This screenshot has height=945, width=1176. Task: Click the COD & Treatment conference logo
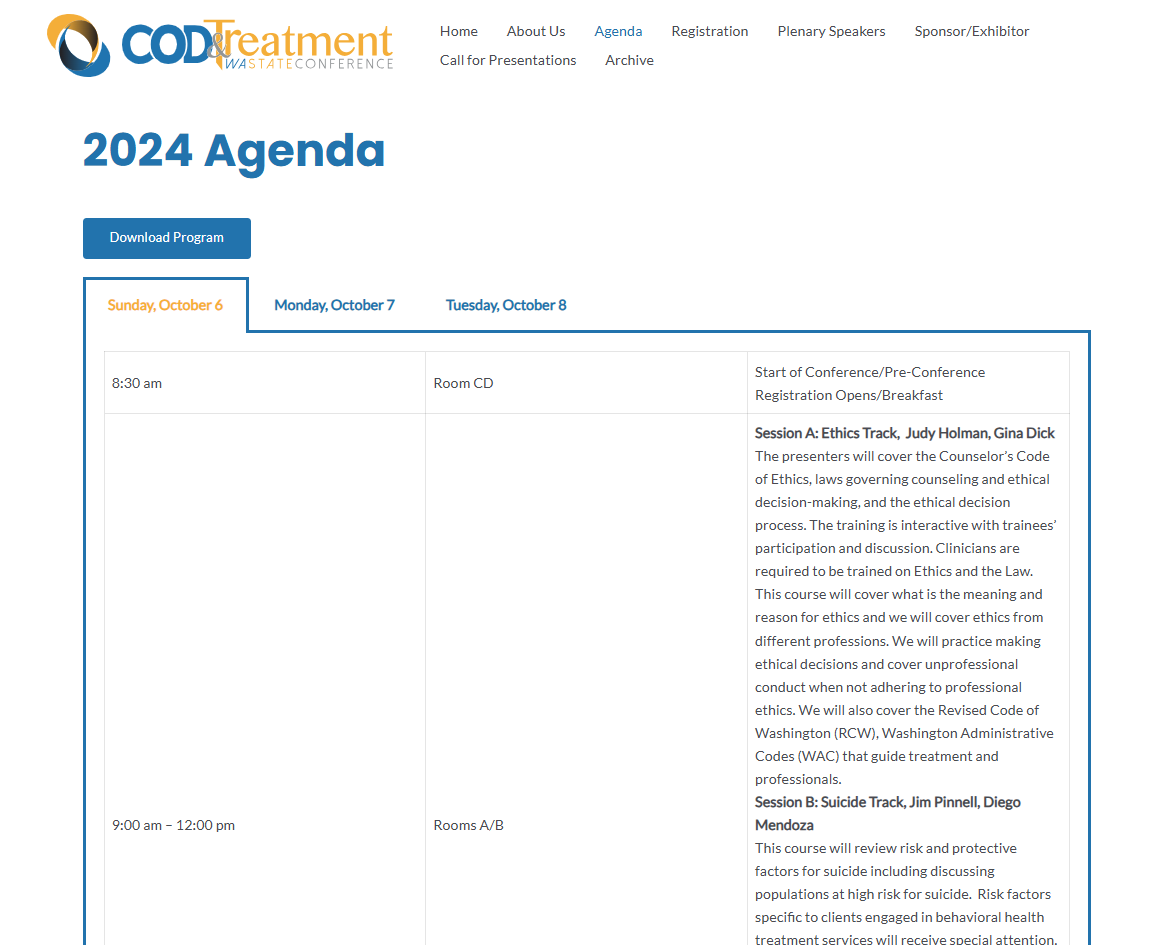pyautogui.click(x=220, y=45)
